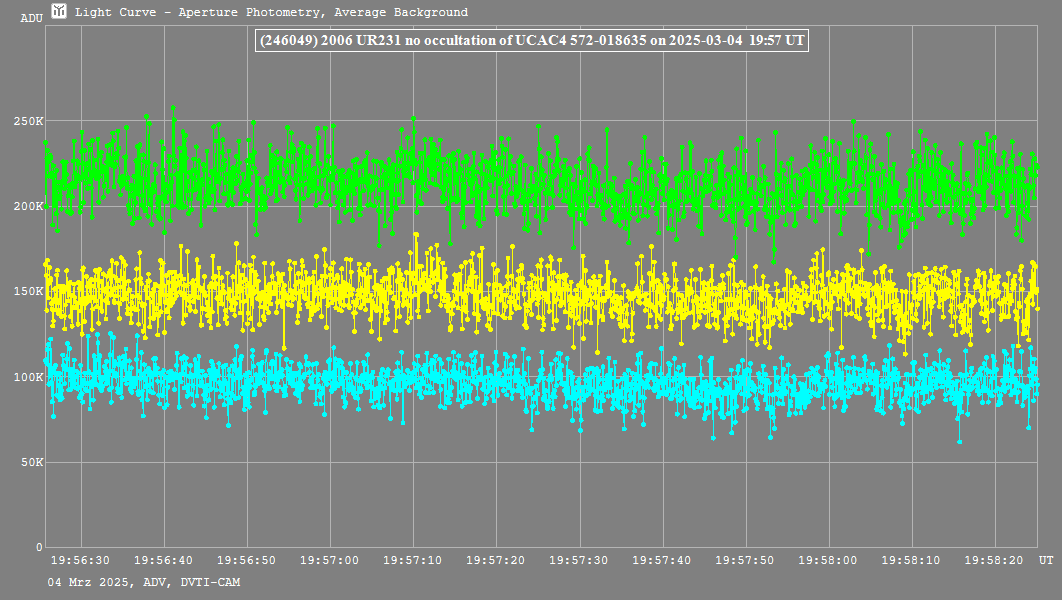Viewport: 1062px width, 600px height.
Task: Select the 19:57:20 time tick label
Action: coord(495,561)
